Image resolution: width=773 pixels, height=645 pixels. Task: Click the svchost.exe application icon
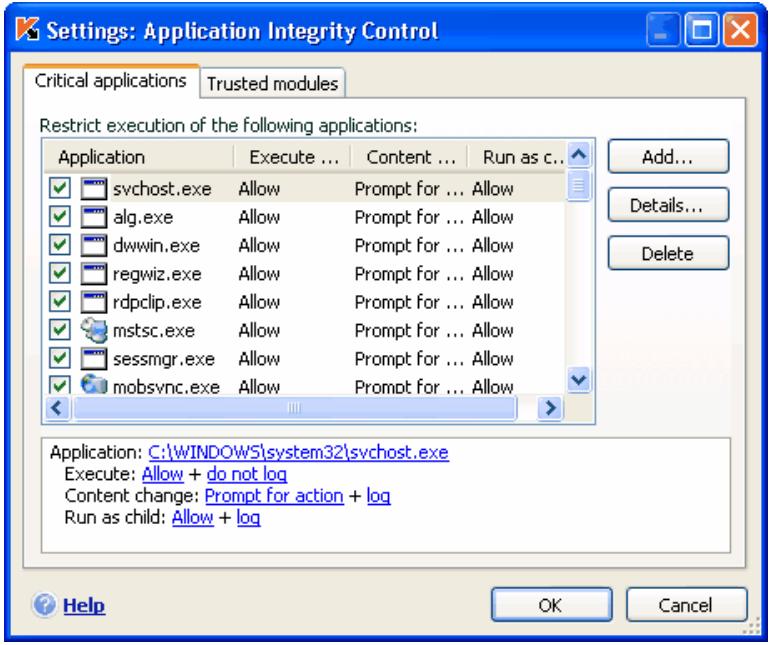coord(94,189)
